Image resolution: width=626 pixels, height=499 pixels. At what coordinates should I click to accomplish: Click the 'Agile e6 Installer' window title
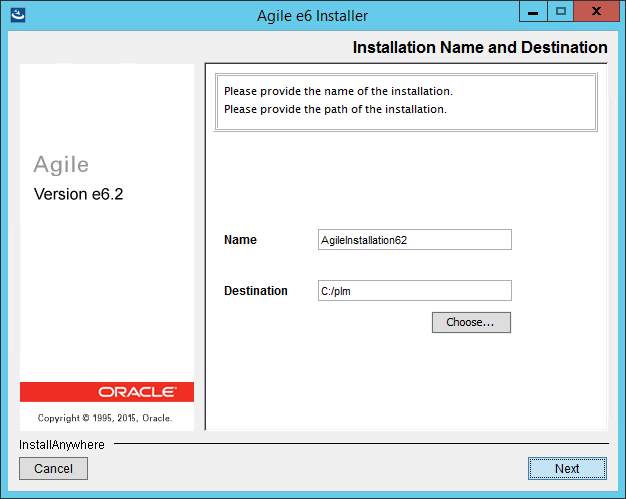pyautogui.click(x=312, y=16)
